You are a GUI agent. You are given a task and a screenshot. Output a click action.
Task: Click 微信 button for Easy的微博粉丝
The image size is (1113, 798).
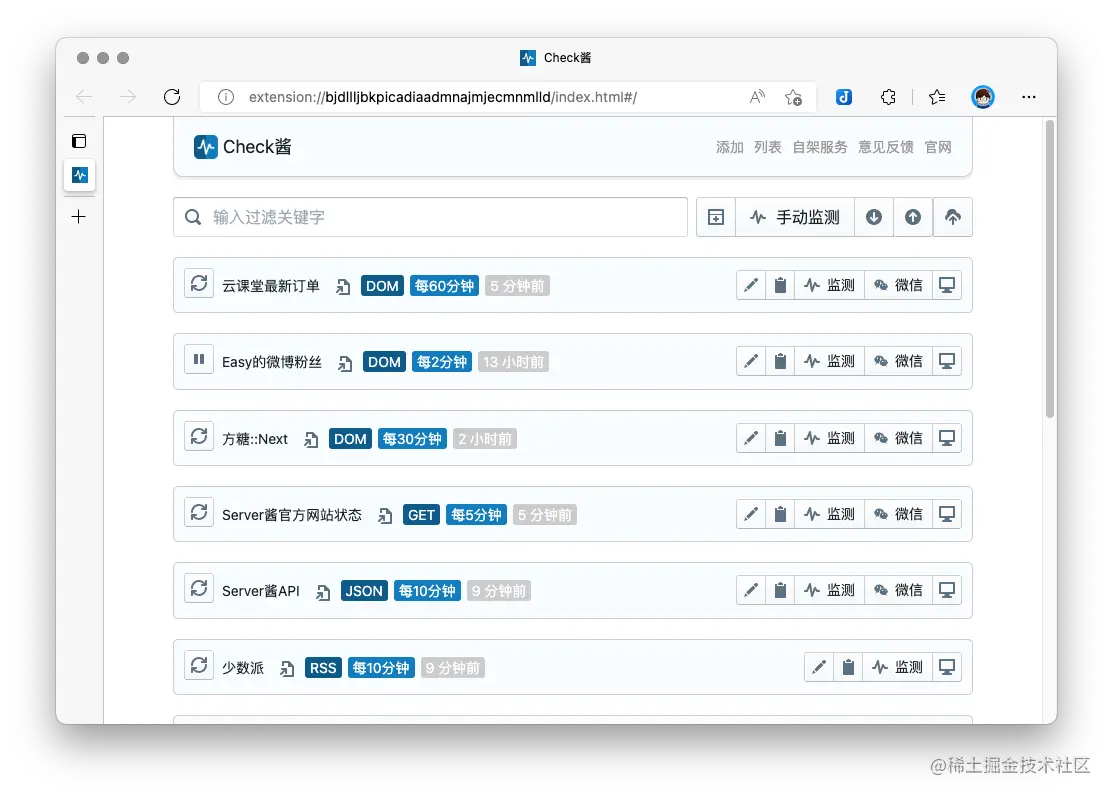898,361
